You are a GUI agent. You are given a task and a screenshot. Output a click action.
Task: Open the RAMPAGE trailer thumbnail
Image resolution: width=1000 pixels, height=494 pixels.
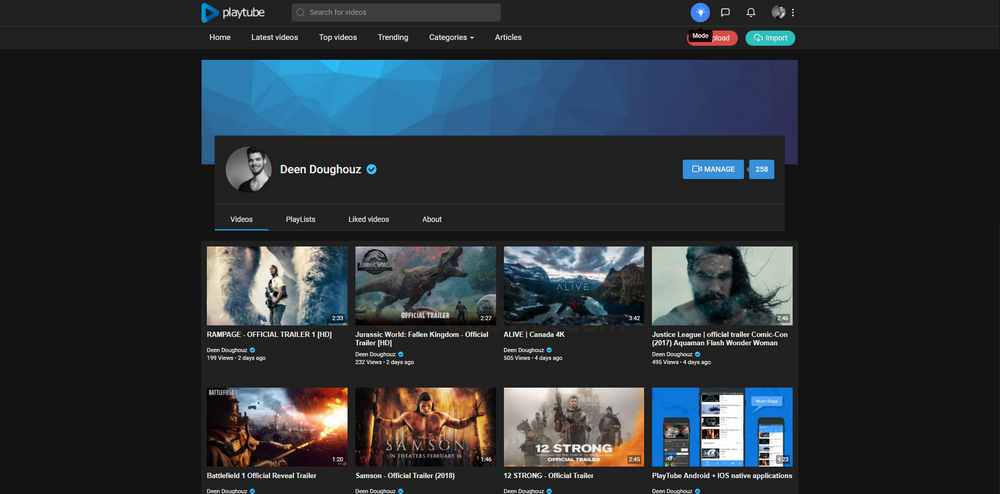[x=277, y=286]
